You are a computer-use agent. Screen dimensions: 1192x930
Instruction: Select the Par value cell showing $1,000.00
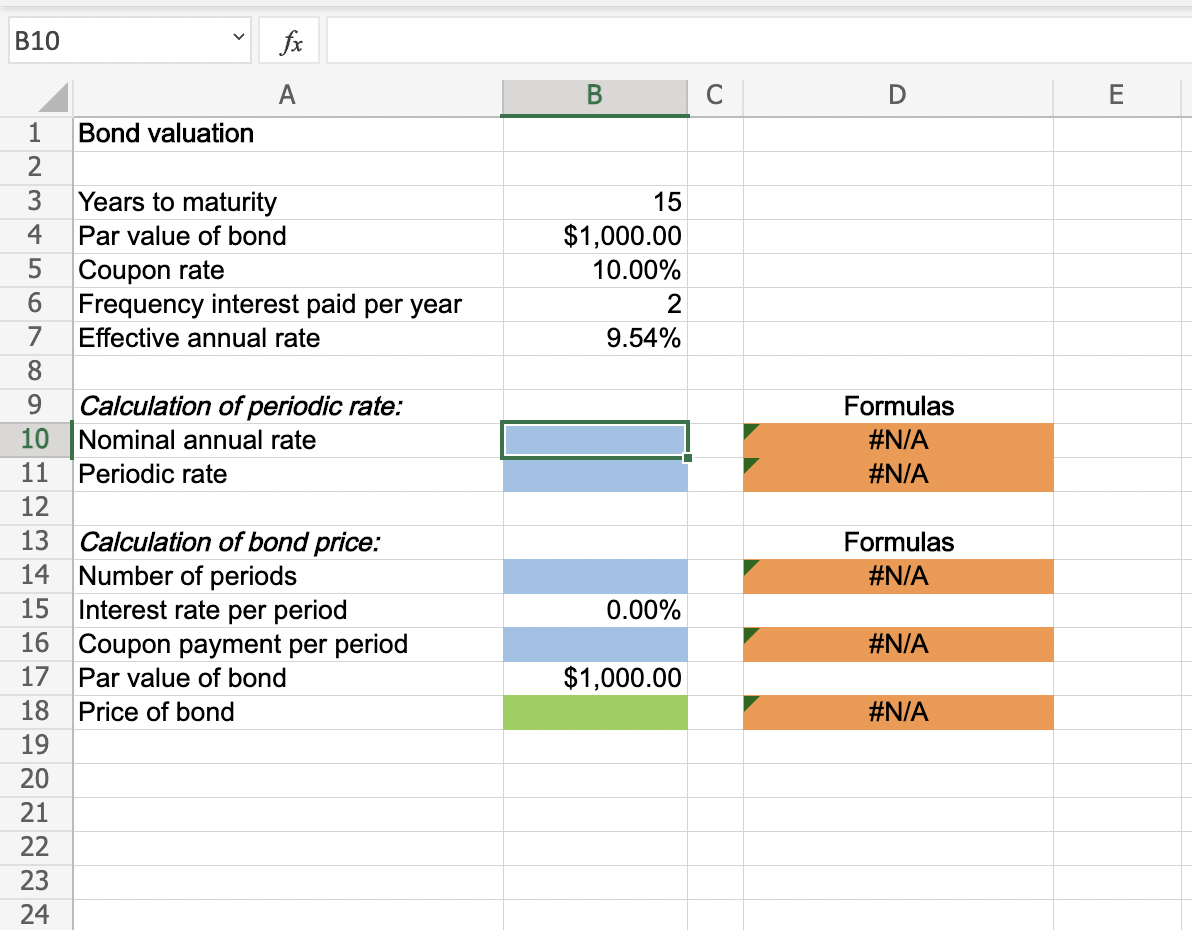coord(594,236)
